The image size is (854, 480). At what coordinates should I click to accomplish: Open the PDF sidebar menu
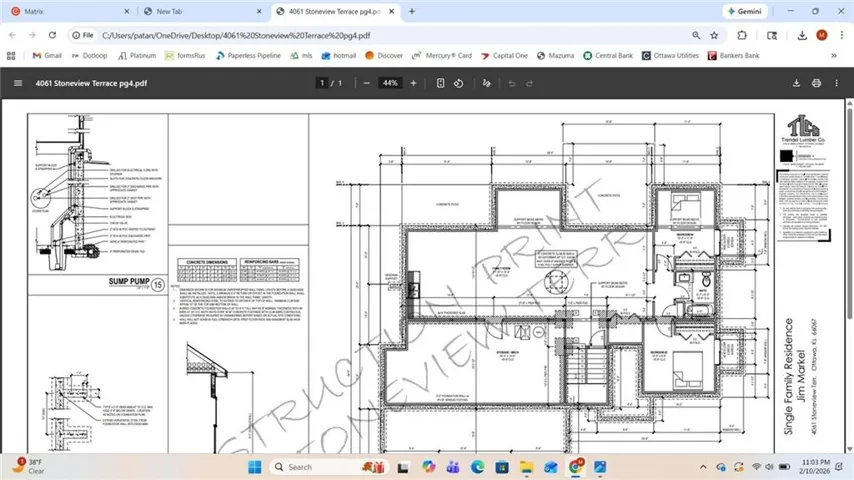coord(18,83)
